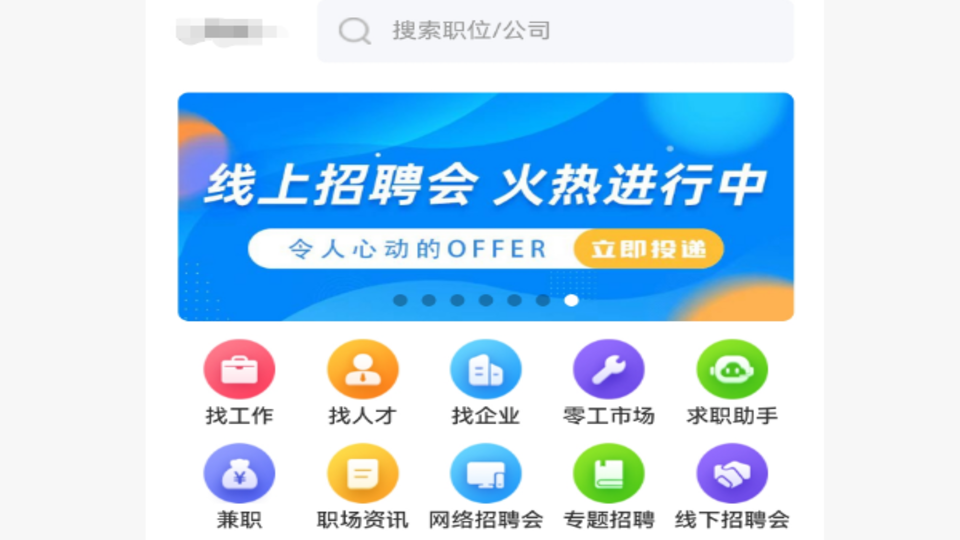Tap the 找人才 person icon
The image size is (960, 540).
362,369
